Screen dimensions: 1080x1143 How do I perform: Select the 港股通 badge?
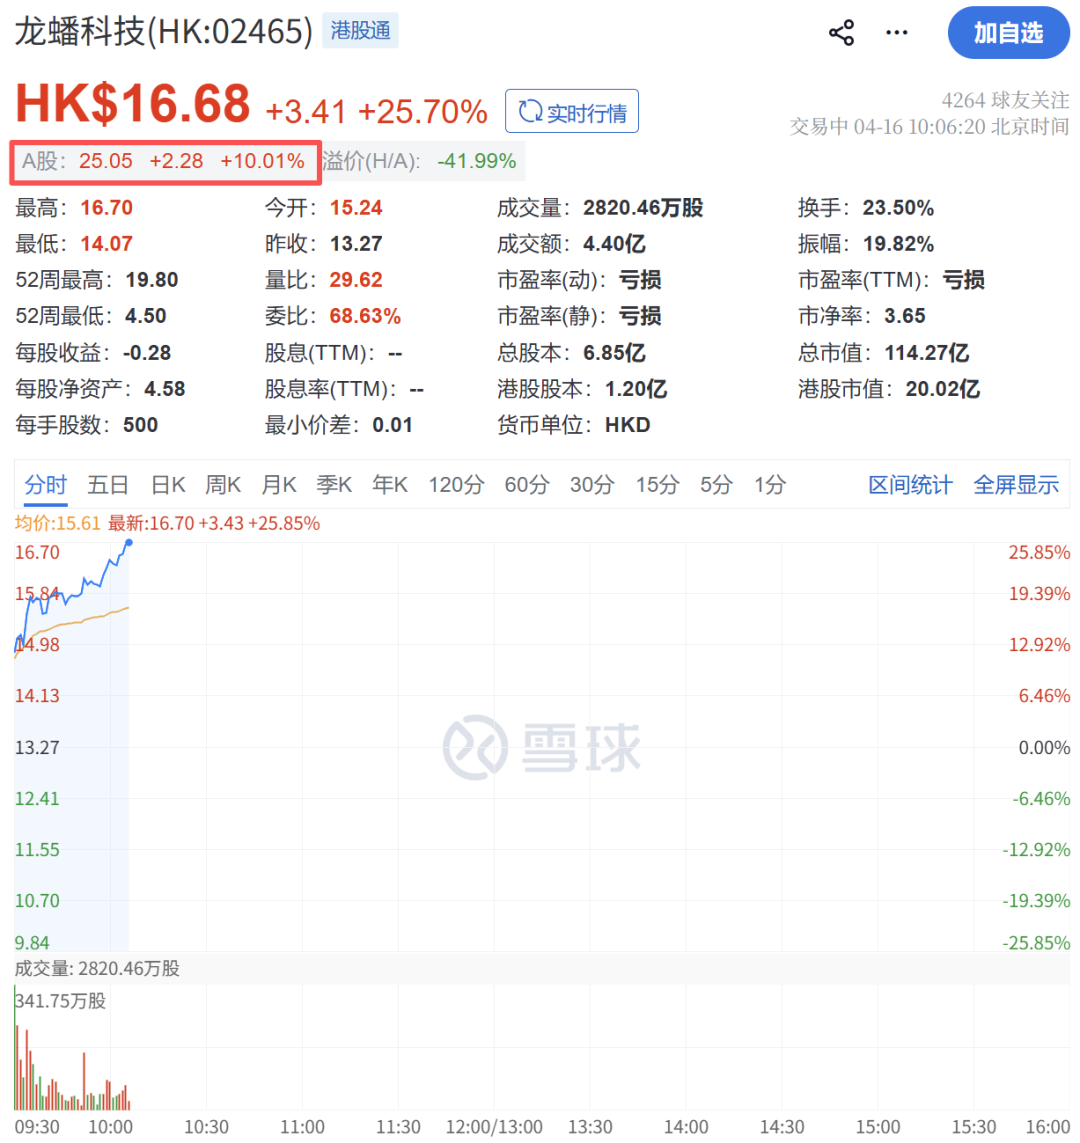pos(360,30)
